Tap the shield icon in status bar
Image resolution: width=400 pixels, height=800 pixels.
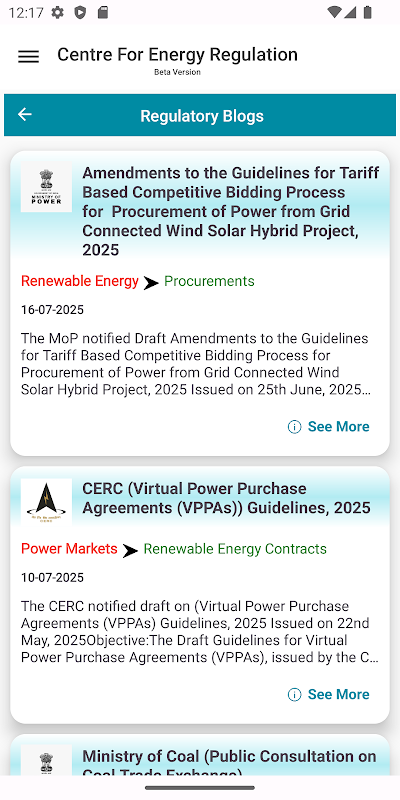pyautogui.click(x=80, y=13)
